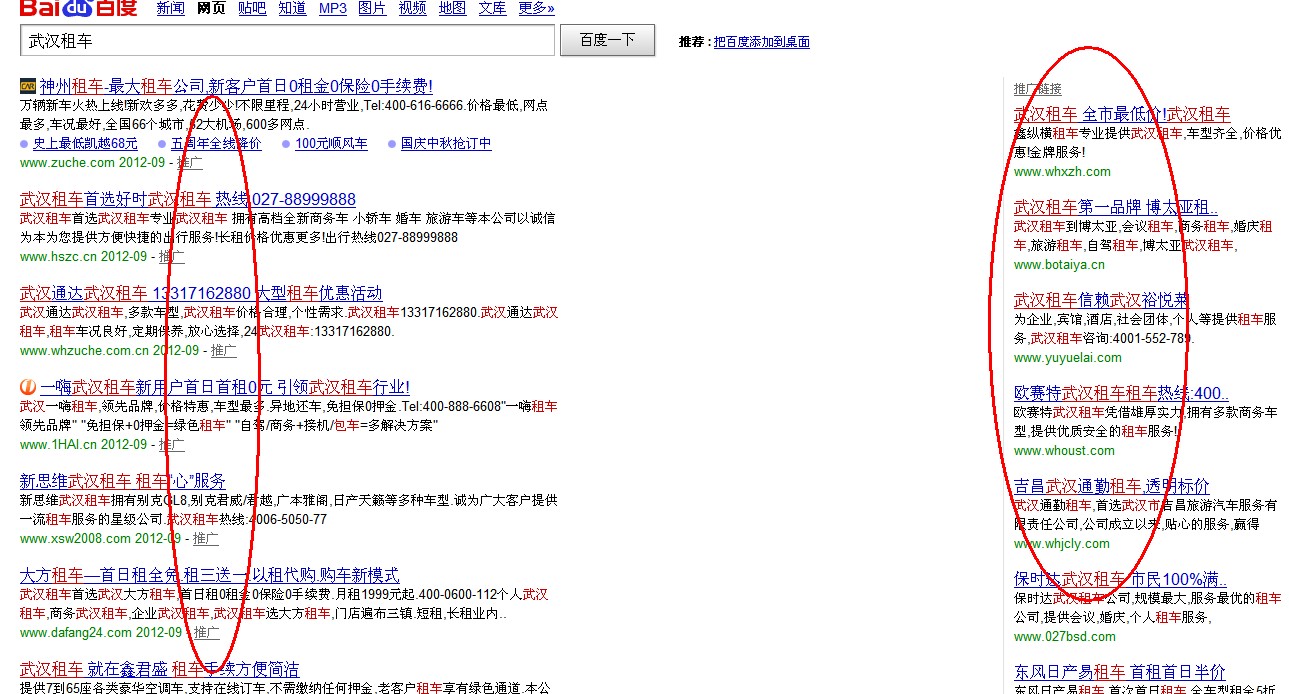Open the 新闻 tab
1289x694 pixels.
click(x=170, y=9)
